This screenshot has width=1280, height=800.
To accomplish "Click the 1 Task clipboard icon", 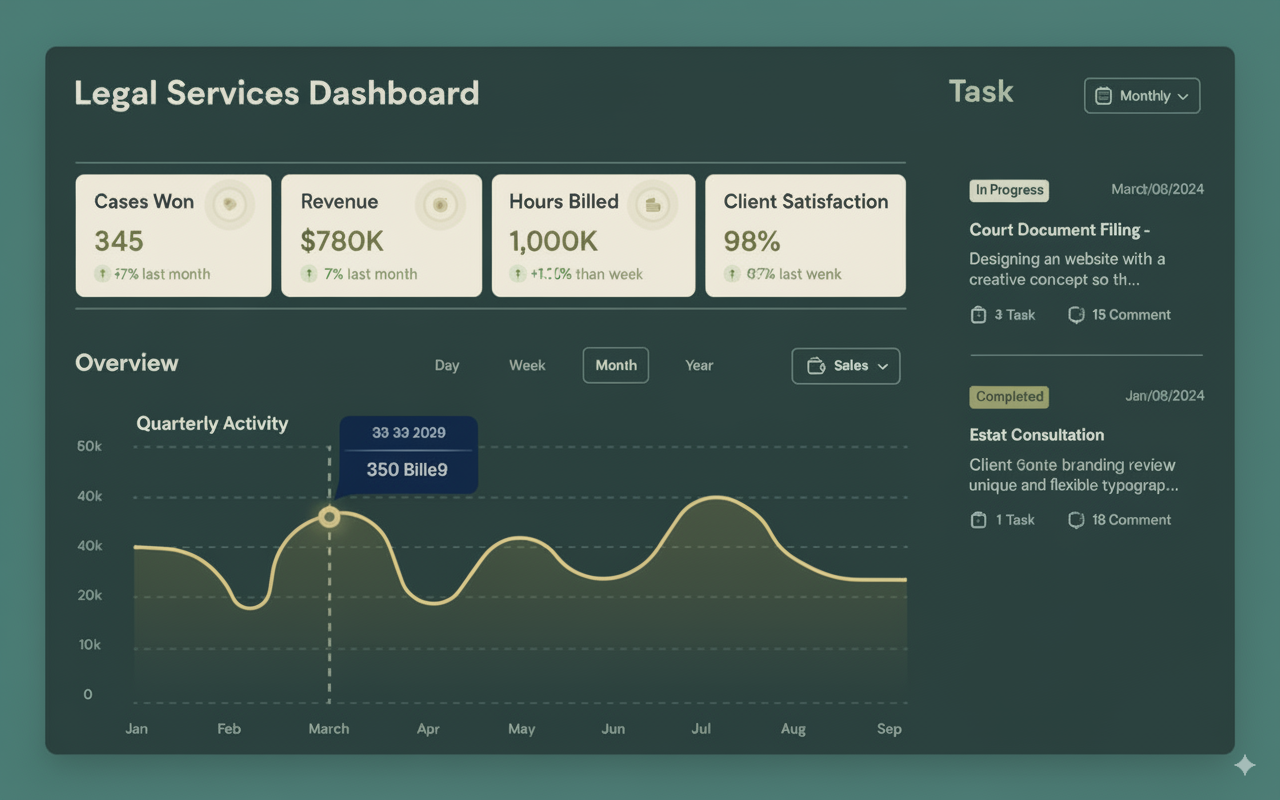I will point(978,520).
